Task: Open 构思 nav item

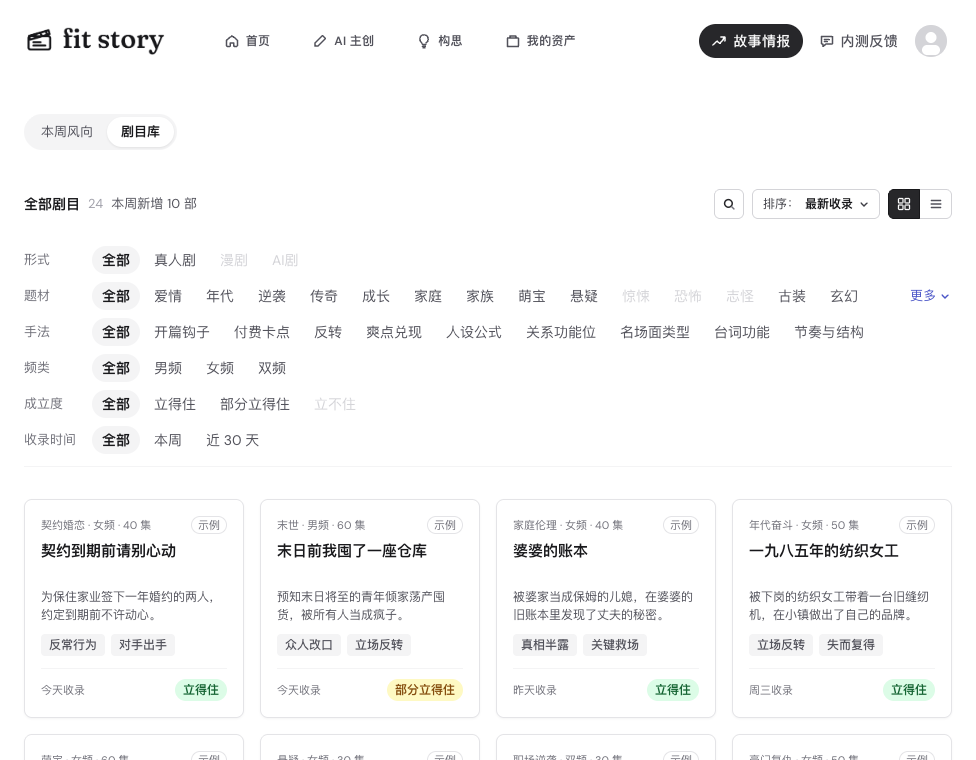Action: point(440,41)
